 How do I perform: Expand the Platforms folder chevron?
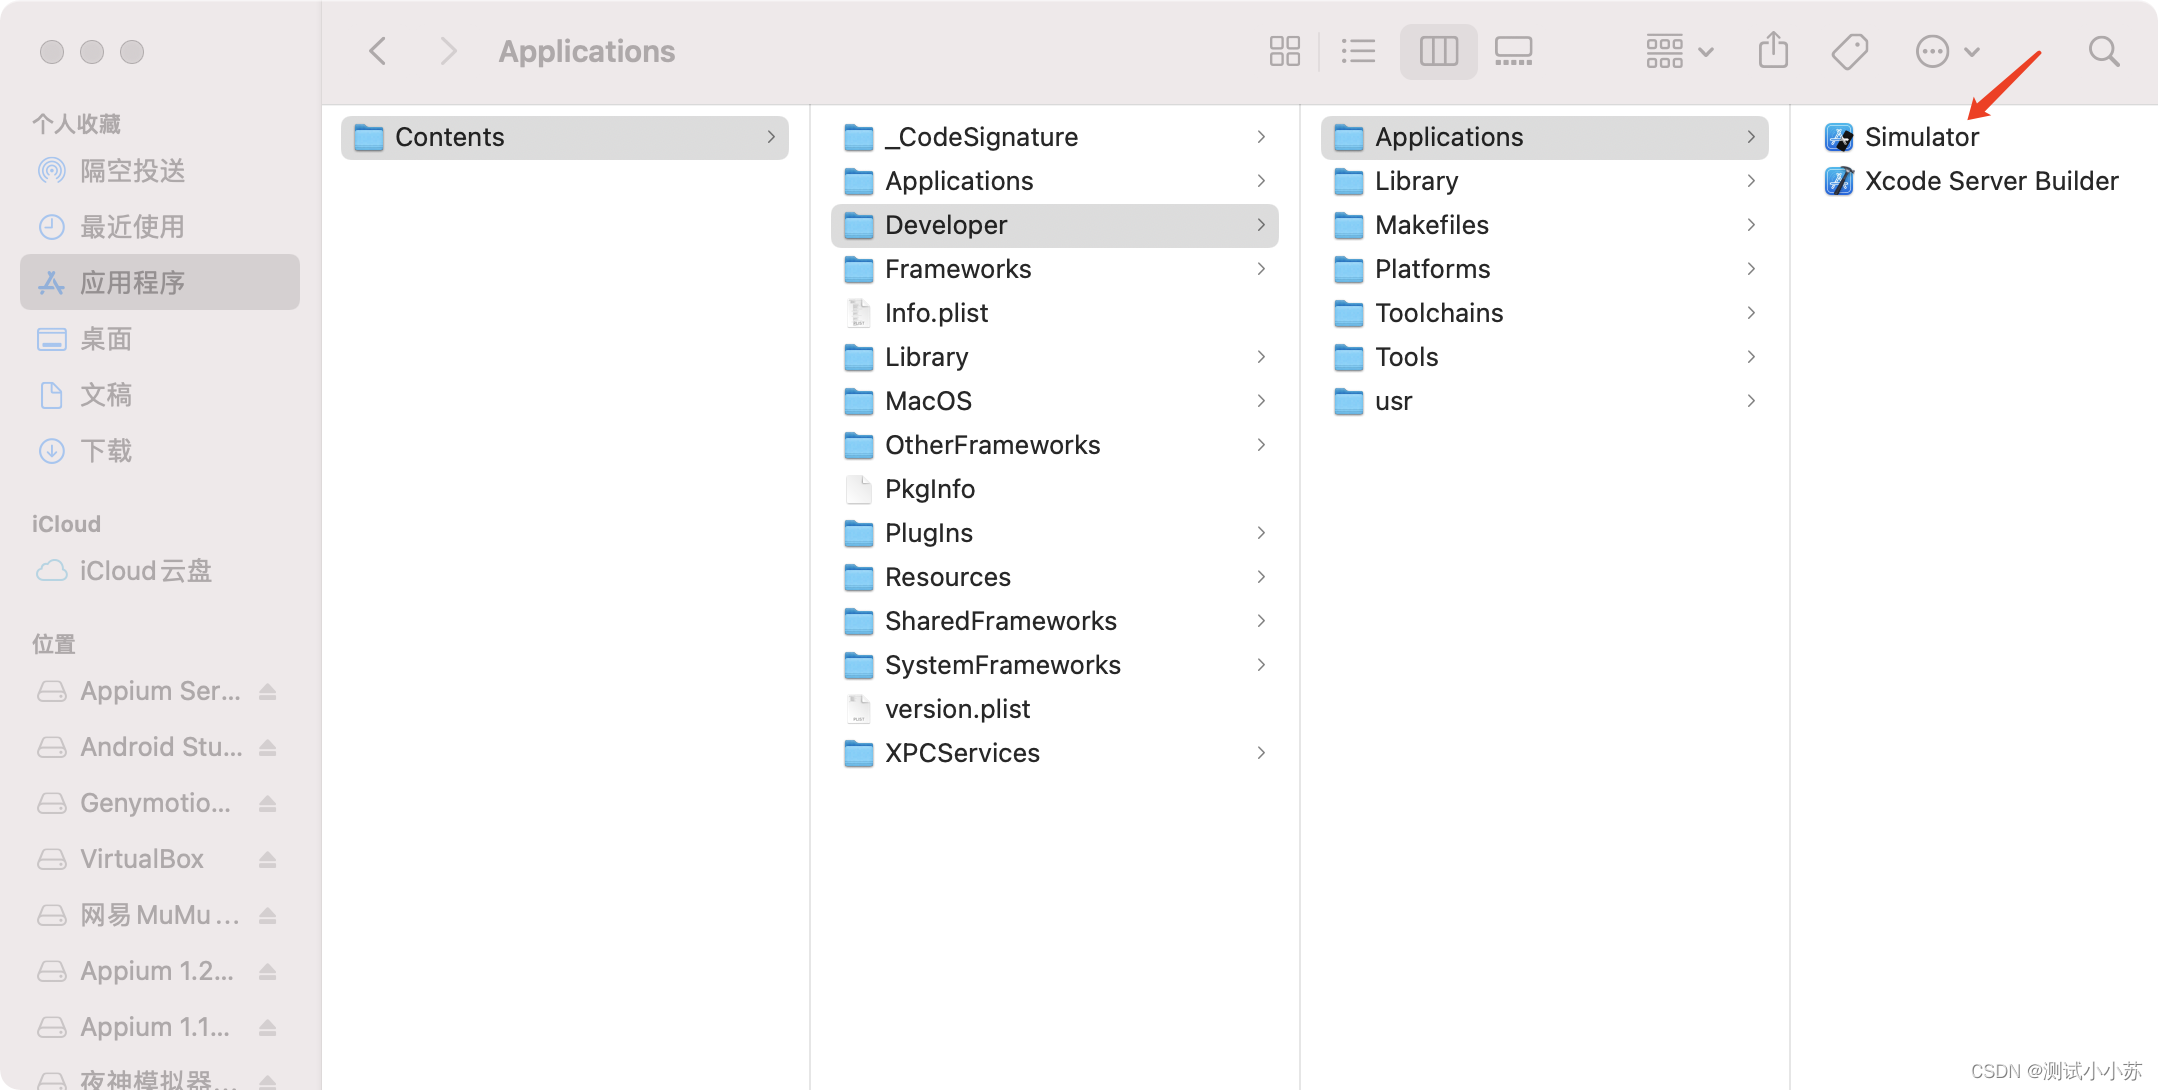click(1751, 269)
